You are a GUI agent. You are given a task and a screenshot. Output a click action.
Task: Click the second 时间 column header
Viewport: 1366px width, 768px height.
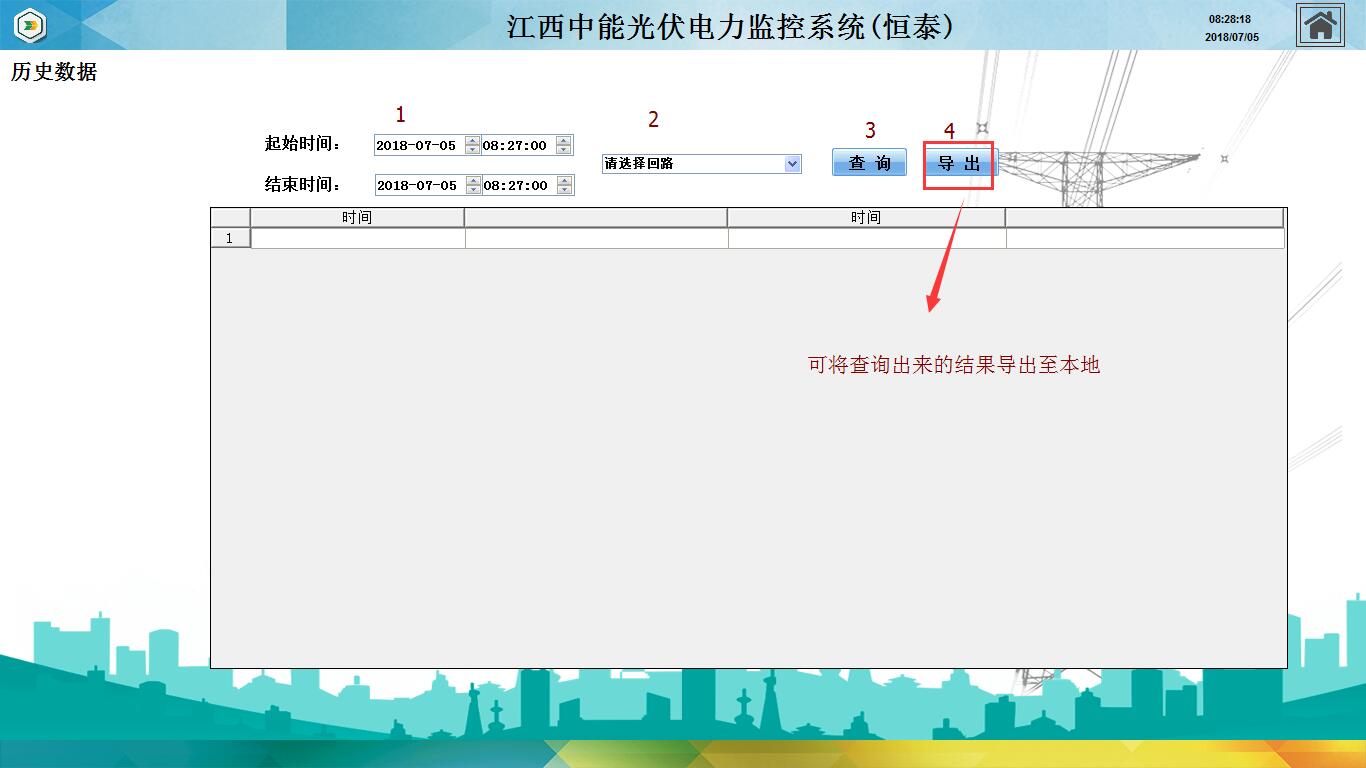click(x=866, y=218)
